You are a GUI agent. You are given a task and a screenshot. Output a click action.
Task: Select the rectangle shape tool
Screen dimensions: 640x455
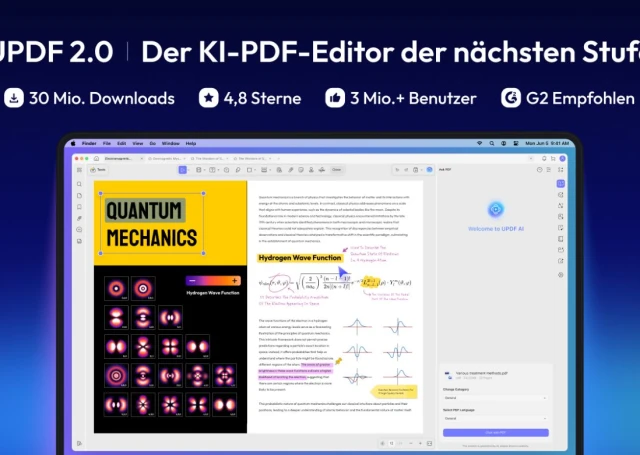249,170
